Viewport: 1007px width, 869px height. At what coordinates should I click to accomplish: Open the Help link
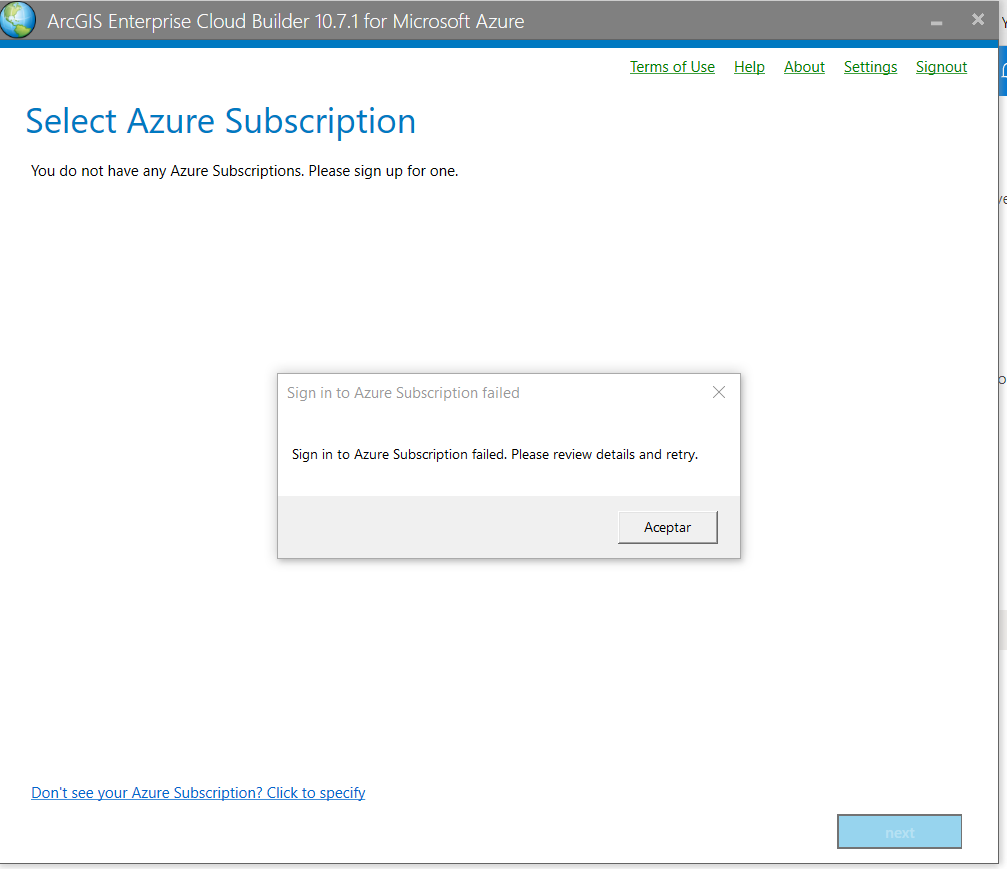click(x=749, y=67)
